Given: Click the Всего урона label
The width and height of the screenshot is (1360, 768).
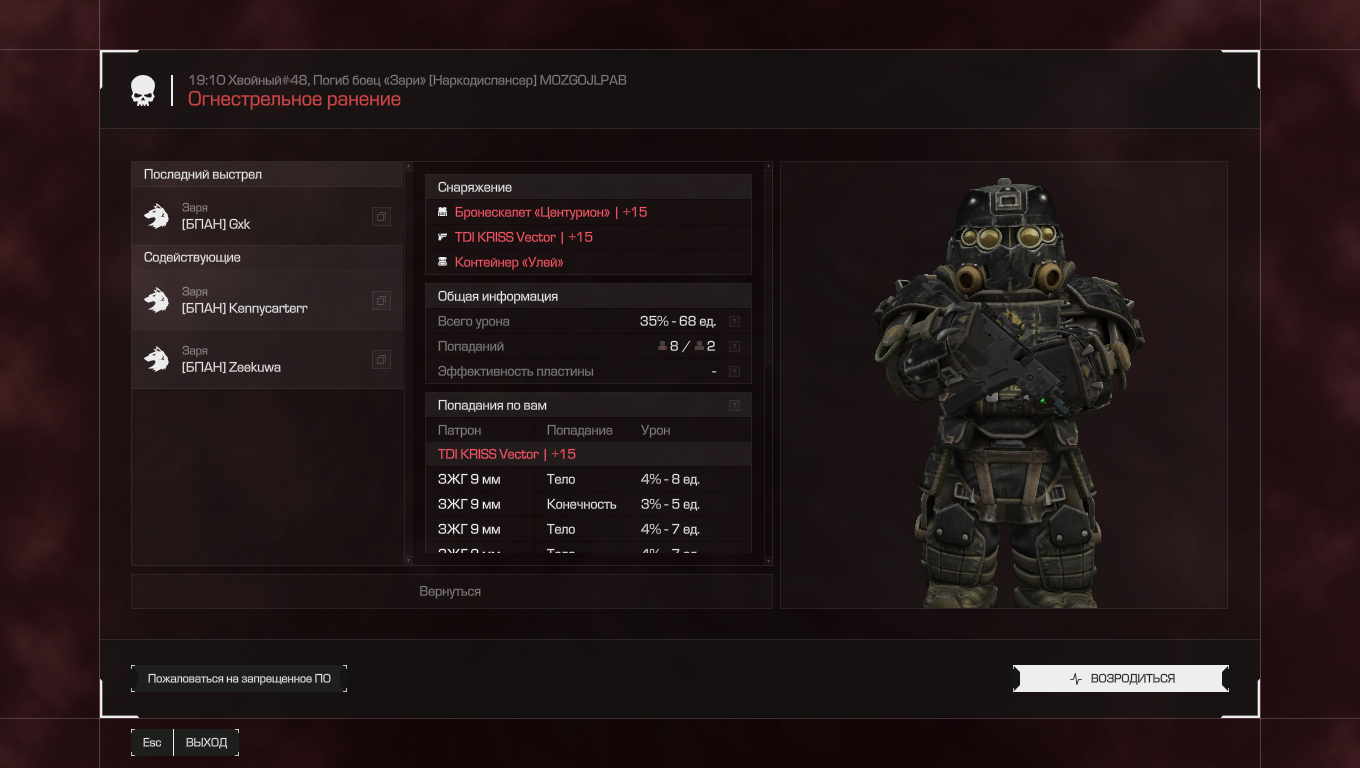Looking at the screenshot, I should (474, 321).
